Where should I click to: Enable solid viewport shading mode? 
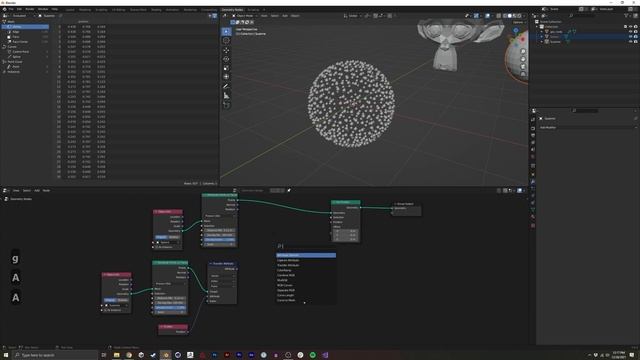(509, 16)
